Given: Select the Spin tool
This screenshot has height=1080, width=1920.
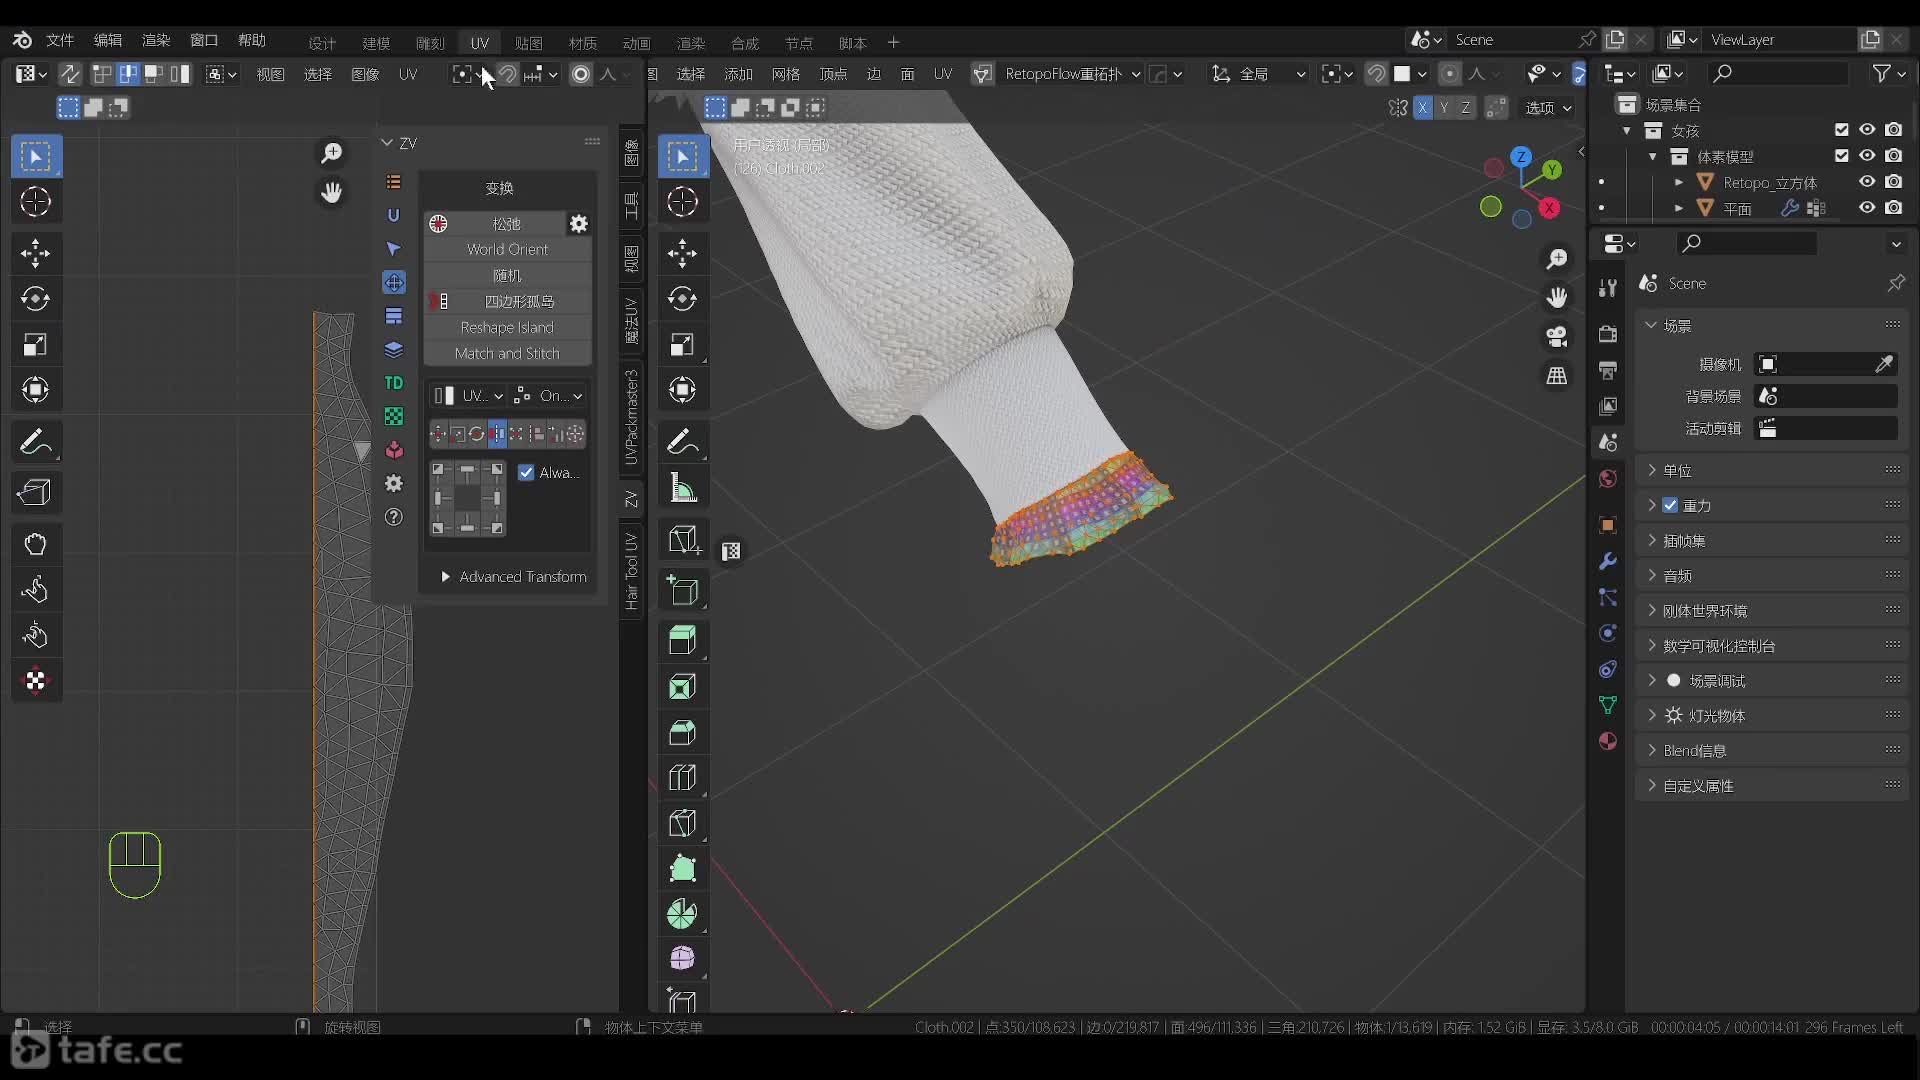Looking at the screenshot, I should click(x=683, y=913).
